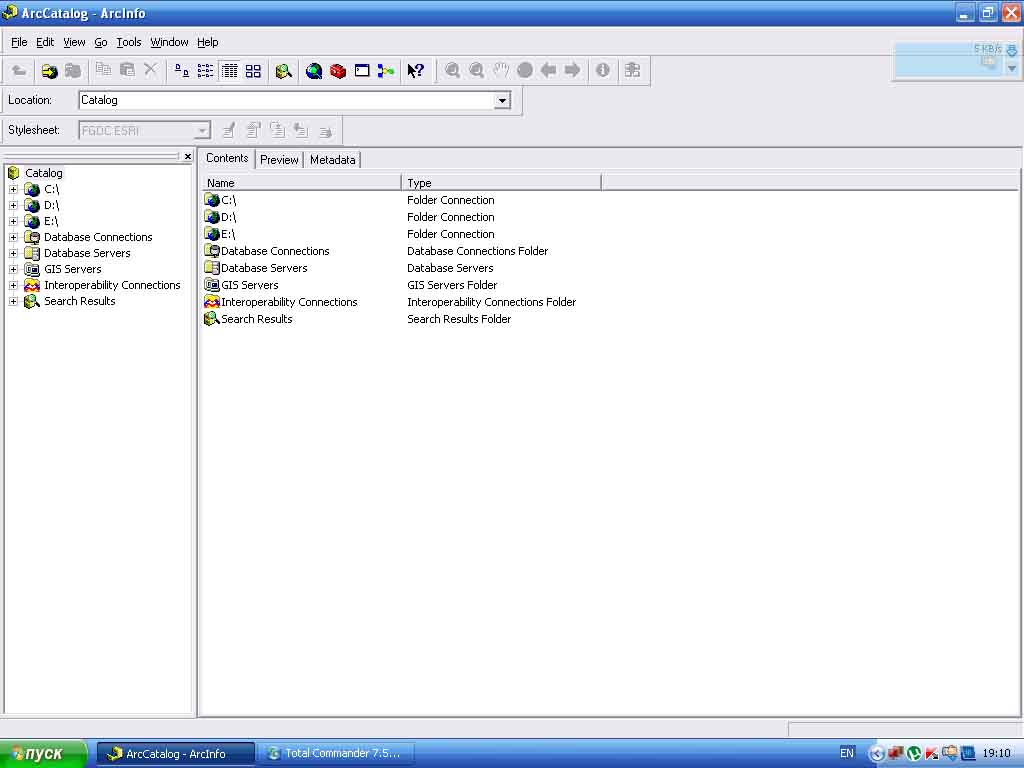The width and height of the screenshot is (1024, 768).
Task: Expand the C:\ node in catalog tree
Action: [13, 189]
